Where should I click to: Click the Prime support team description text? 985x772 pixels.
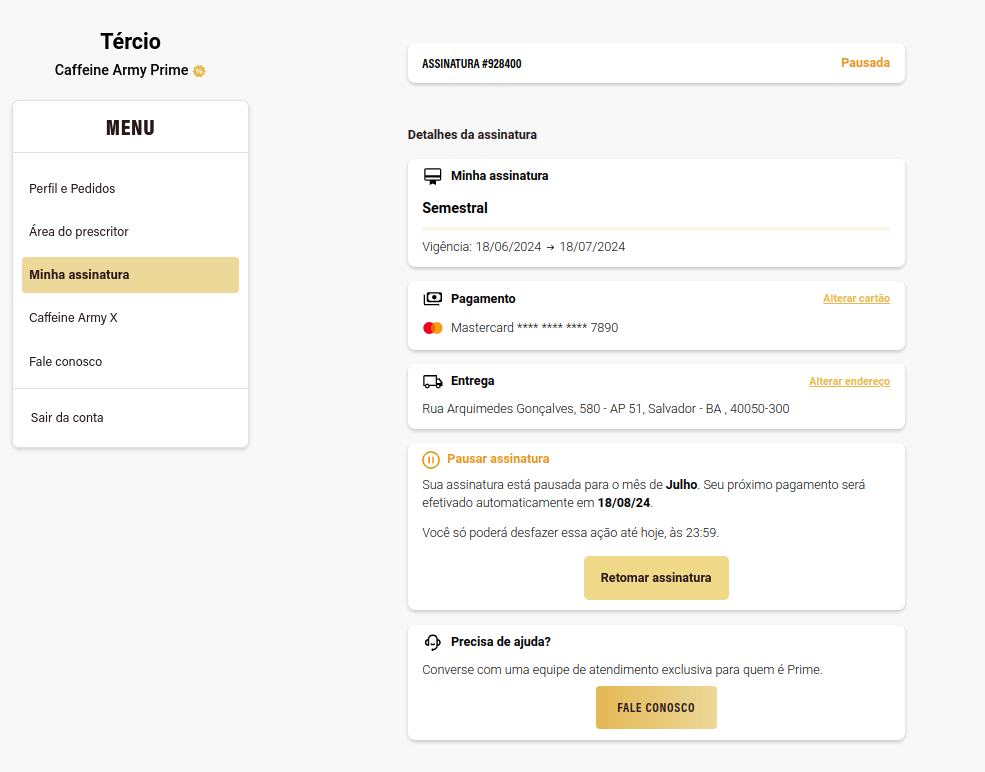[622, 670]
